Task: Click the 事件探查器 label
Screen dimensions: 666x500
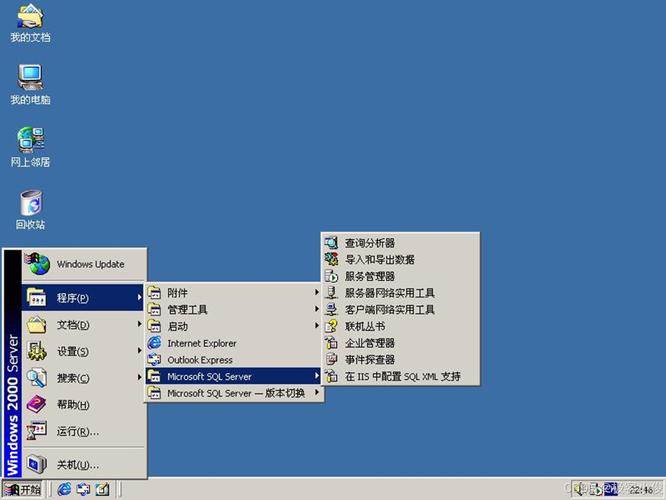Action: tap(370, 360)
